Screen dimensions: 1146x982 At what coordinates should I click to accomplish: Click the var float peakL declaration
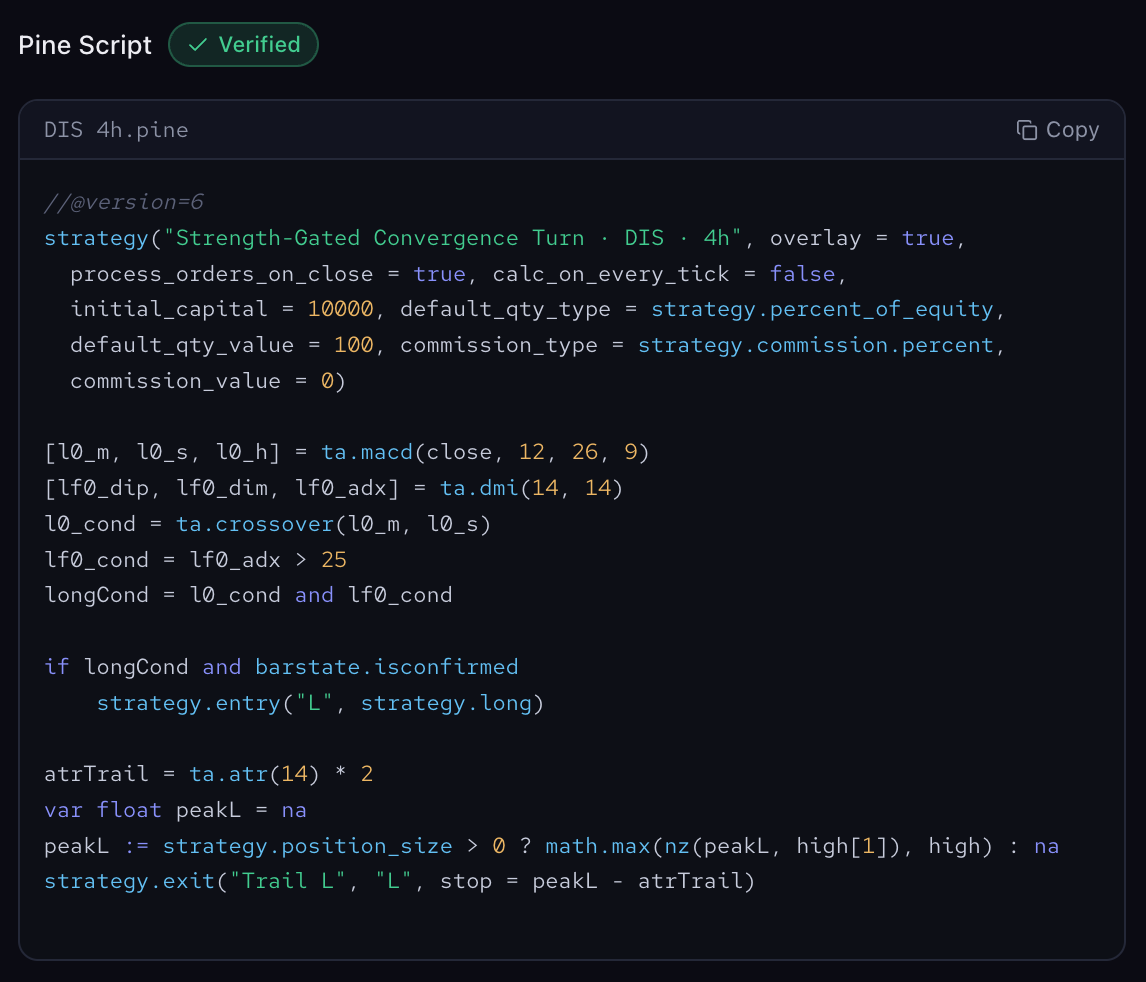pos(175,810)
